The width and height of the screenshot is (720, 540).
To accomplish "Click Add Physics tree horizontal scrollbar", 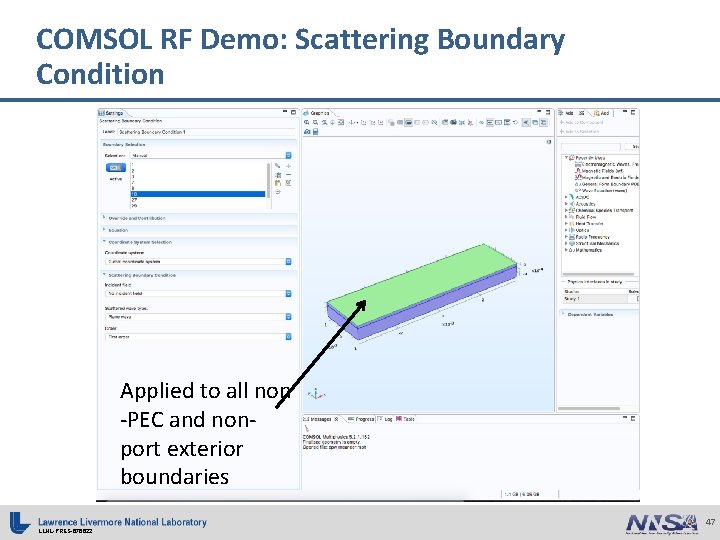I will click(x=598, y=274).
